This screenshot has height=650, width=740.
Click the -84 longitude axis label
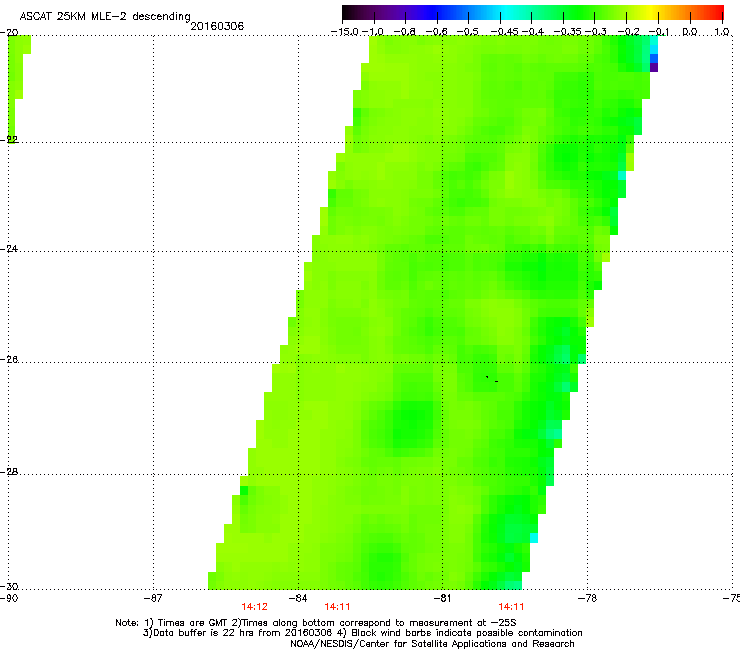pyautogui.click(x=298, y=599)
